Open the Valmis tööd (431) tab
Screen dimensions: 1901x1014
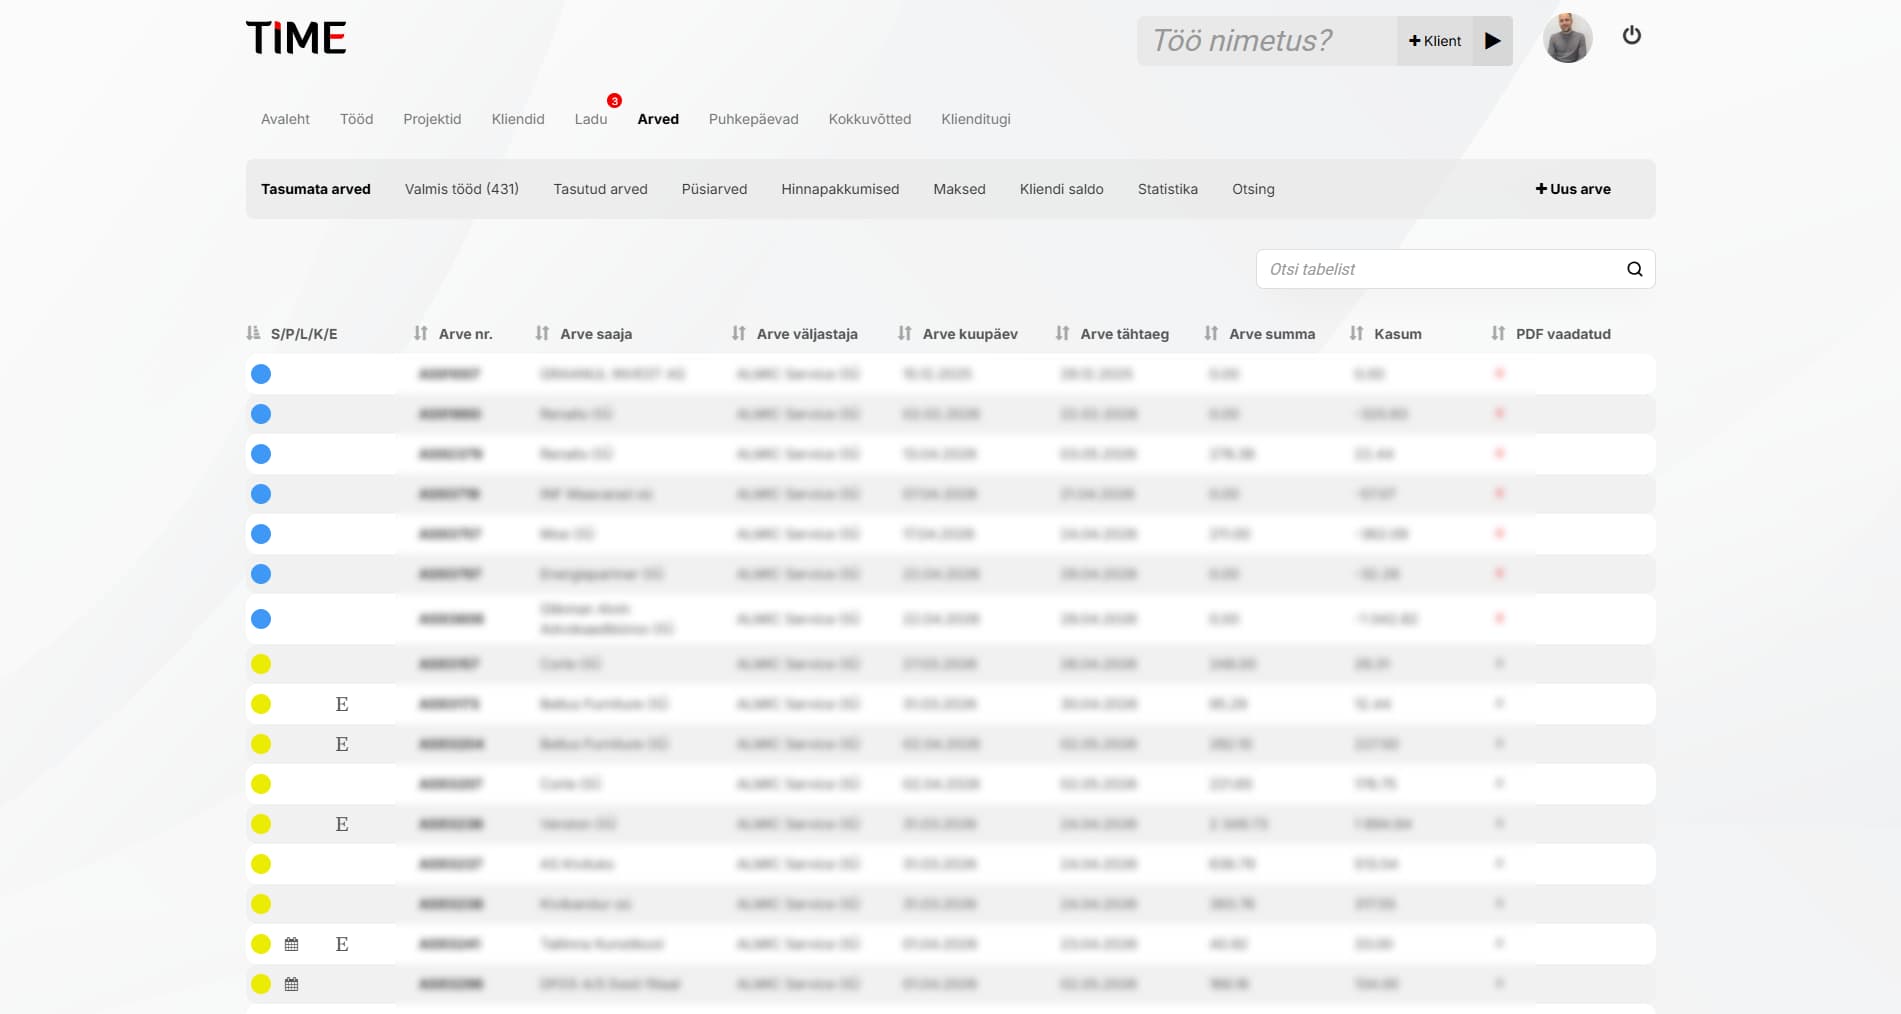[461, 189]
